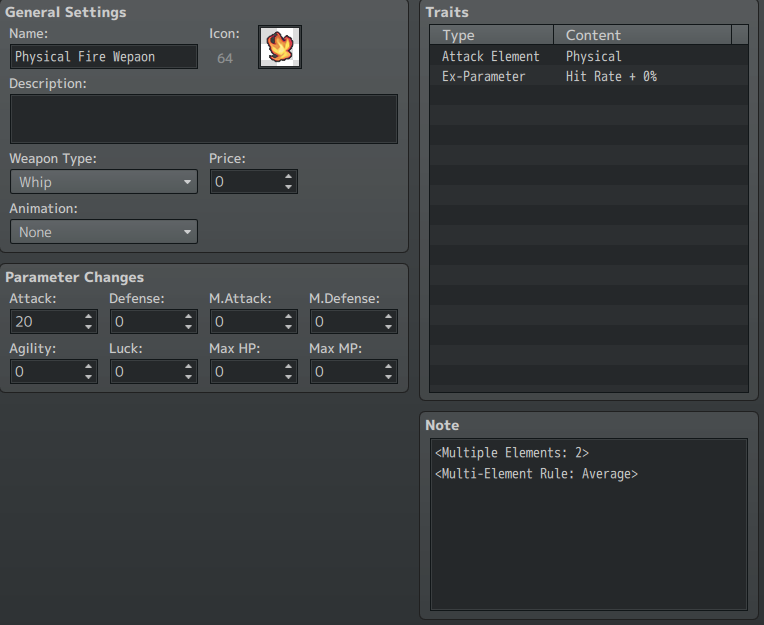Click the fire weapon icon image

280,47
